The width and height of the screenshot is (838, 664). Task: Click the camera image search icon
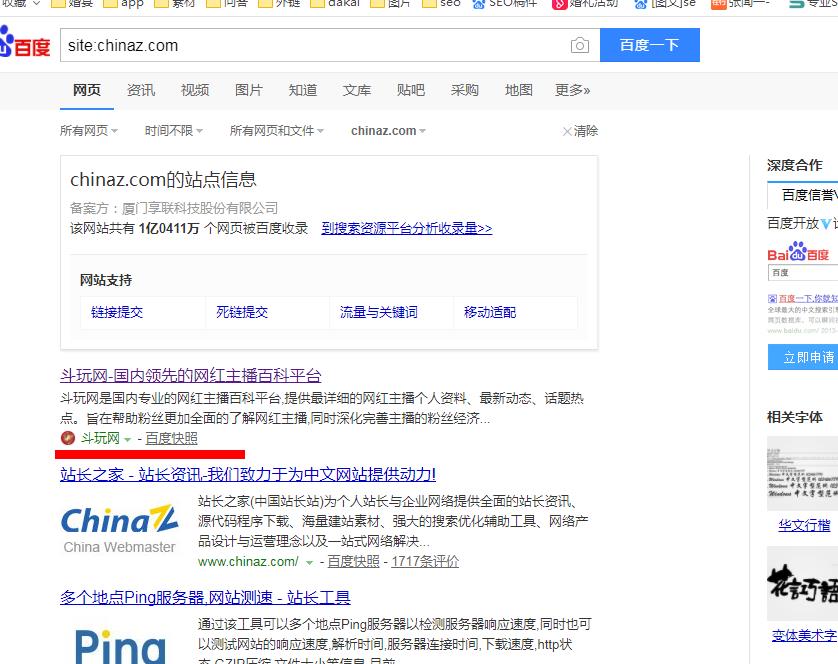tap(579, 45)
